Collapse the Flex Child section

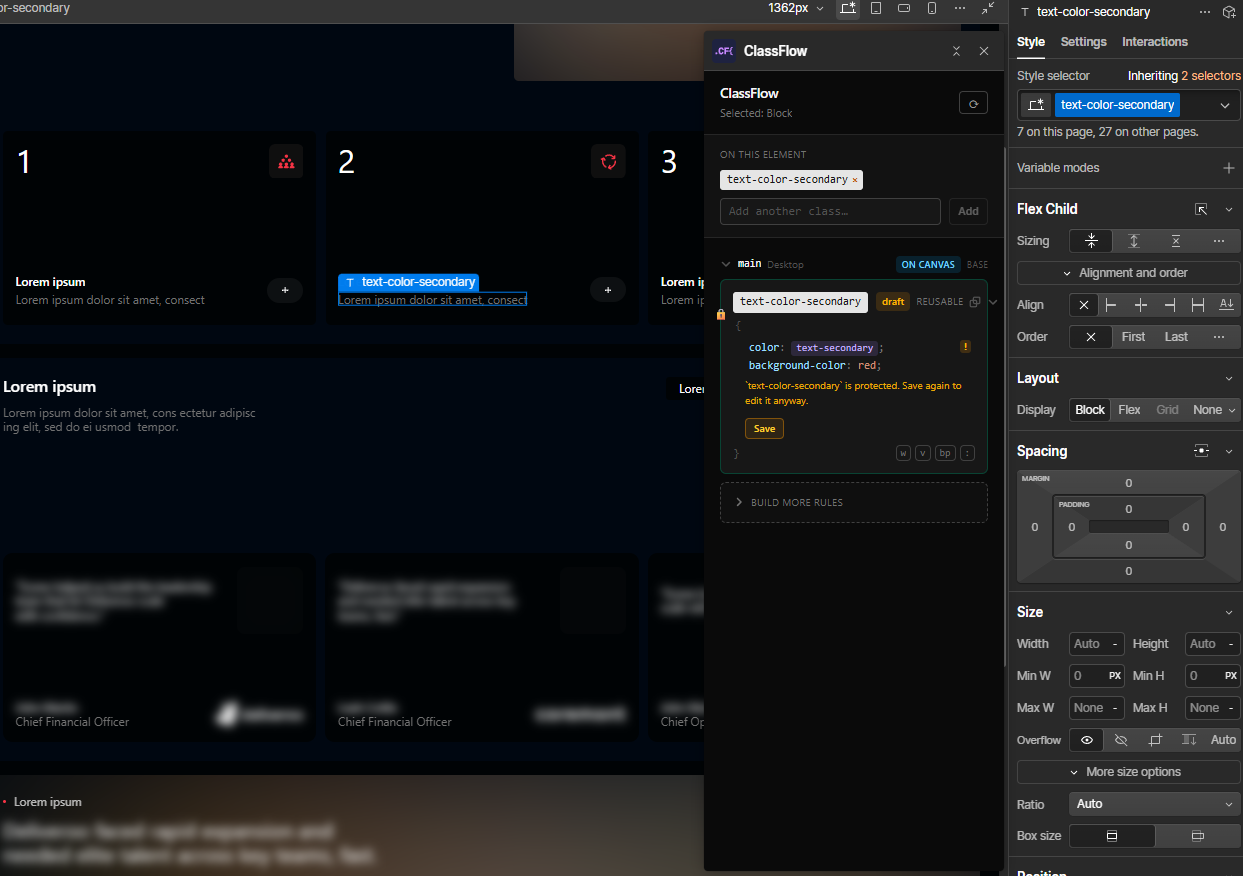(1229, 209)
